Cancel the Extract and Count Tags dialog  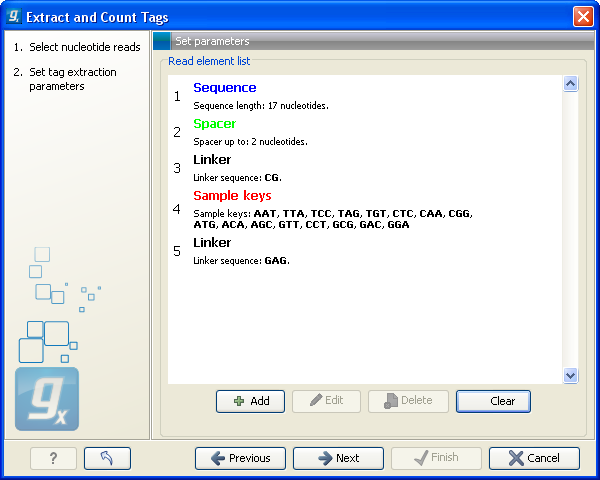pos(534,458)
